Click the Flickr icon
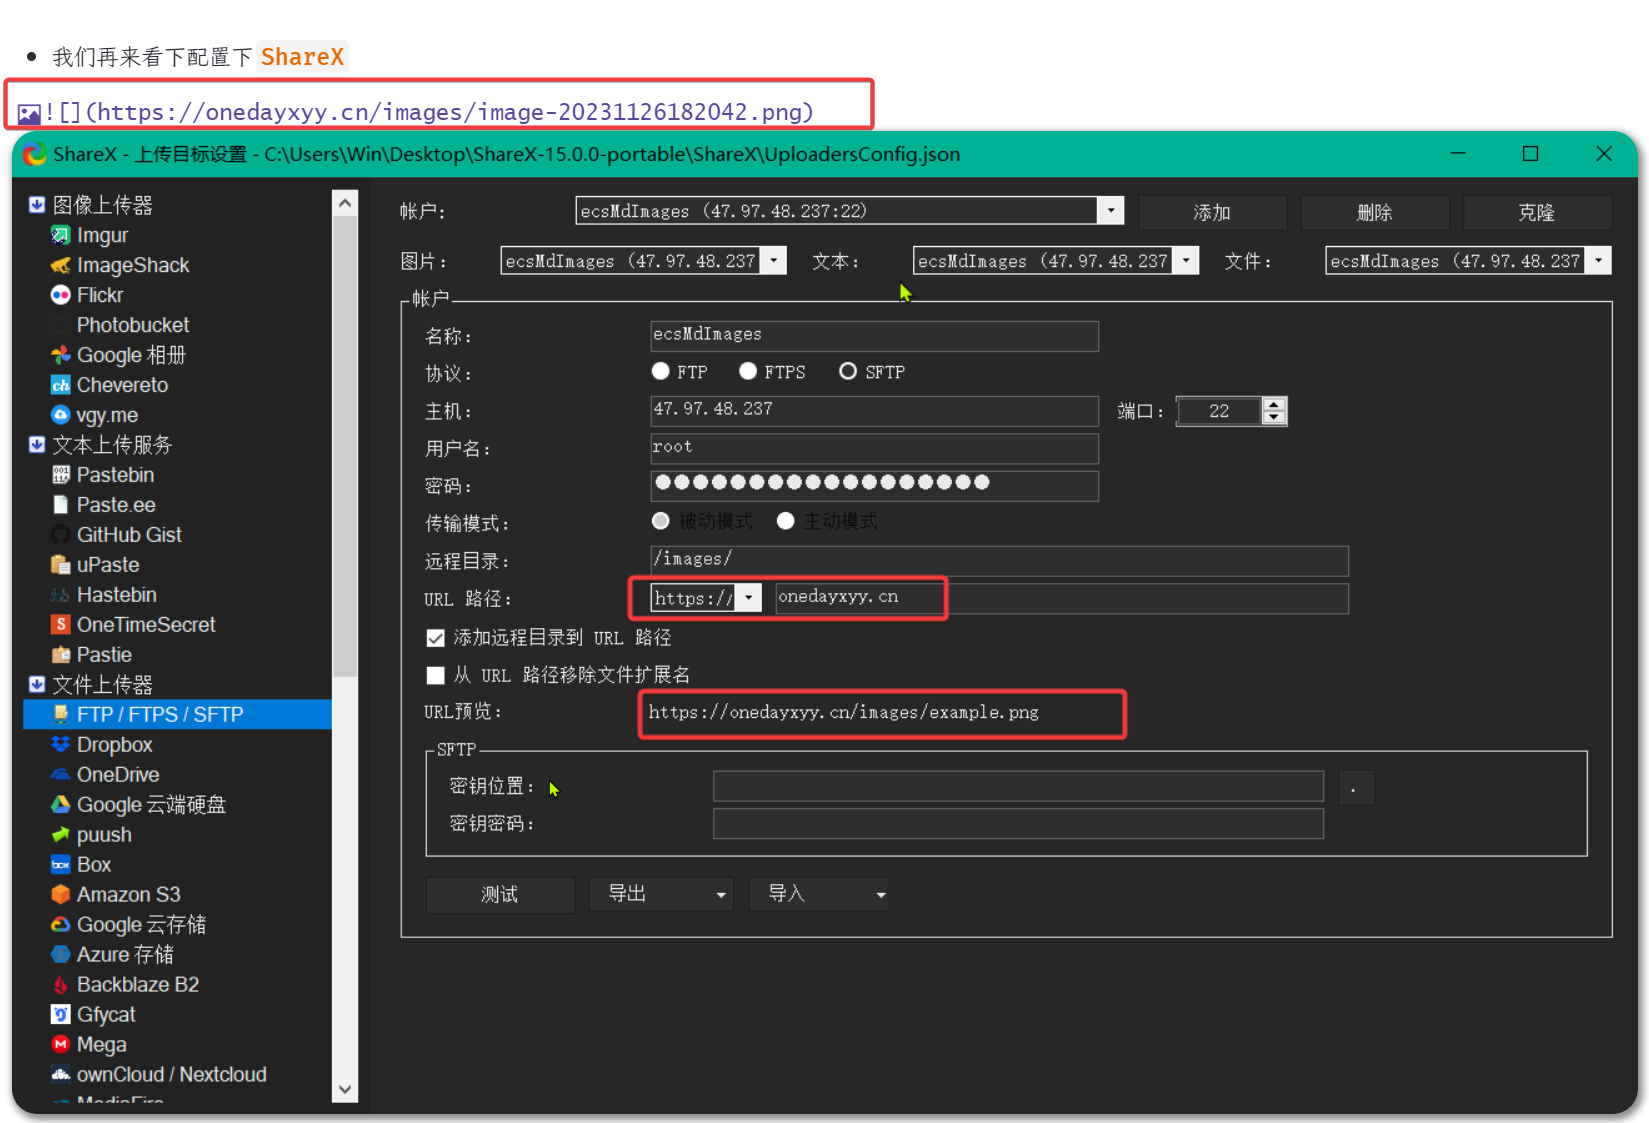The image size is (1649, 1123). pyautogui.click(x=61, y=295)
